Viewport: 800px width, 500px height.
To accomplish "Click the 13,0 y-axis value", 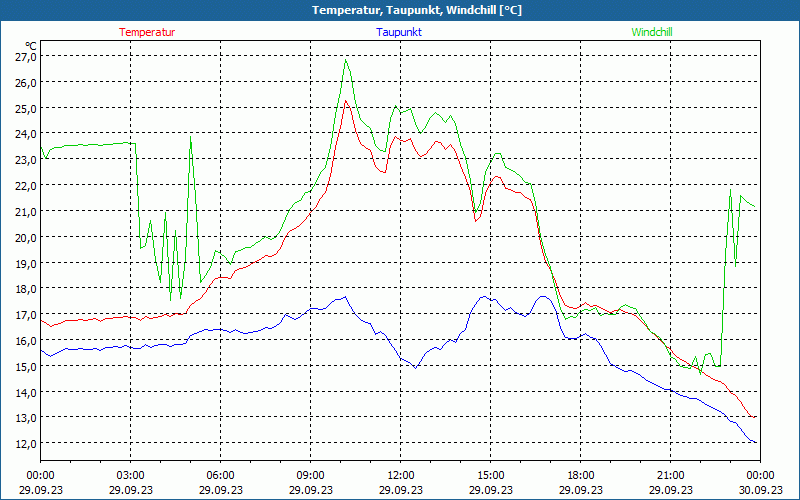I will (26, 418).
